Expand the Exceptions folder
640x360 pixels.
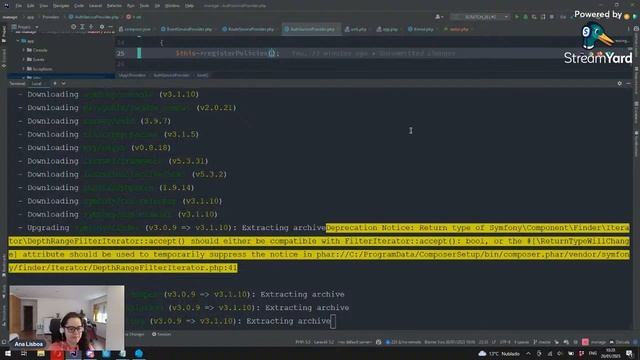tap(24, 69)
